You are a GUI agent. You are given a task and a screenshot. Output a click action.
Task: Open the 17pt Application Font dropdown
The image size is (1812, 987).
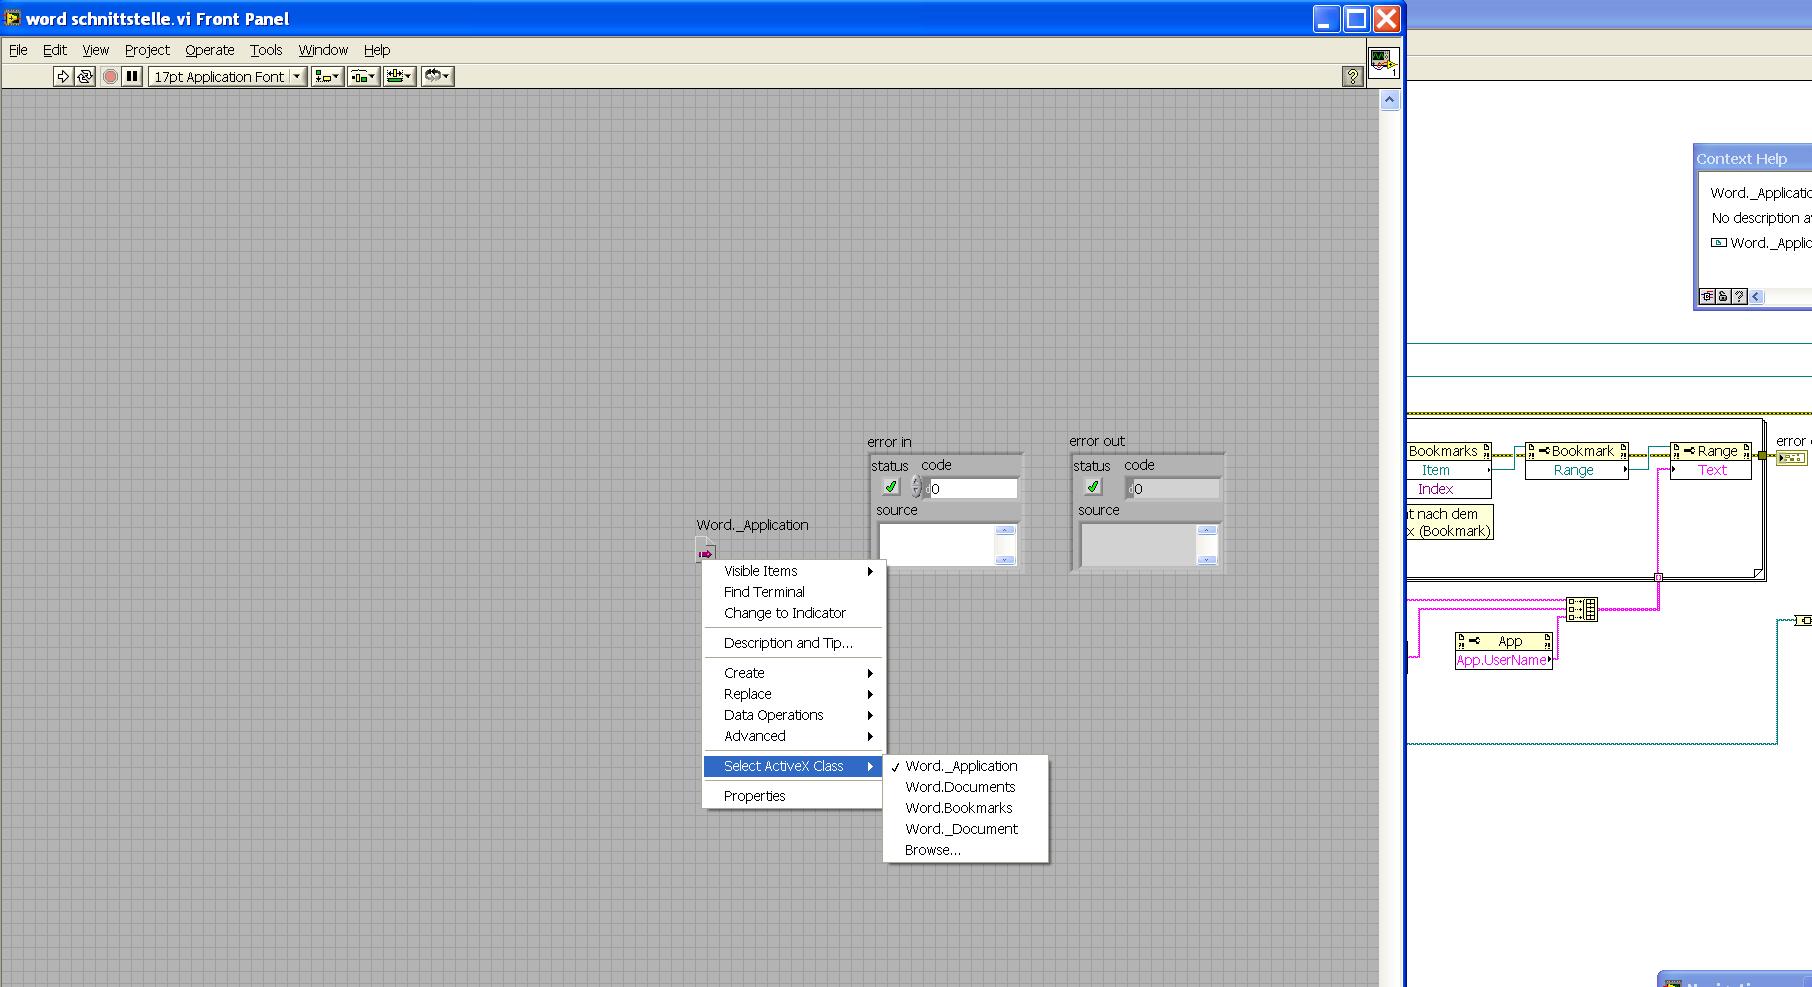[x=227, y=76]
